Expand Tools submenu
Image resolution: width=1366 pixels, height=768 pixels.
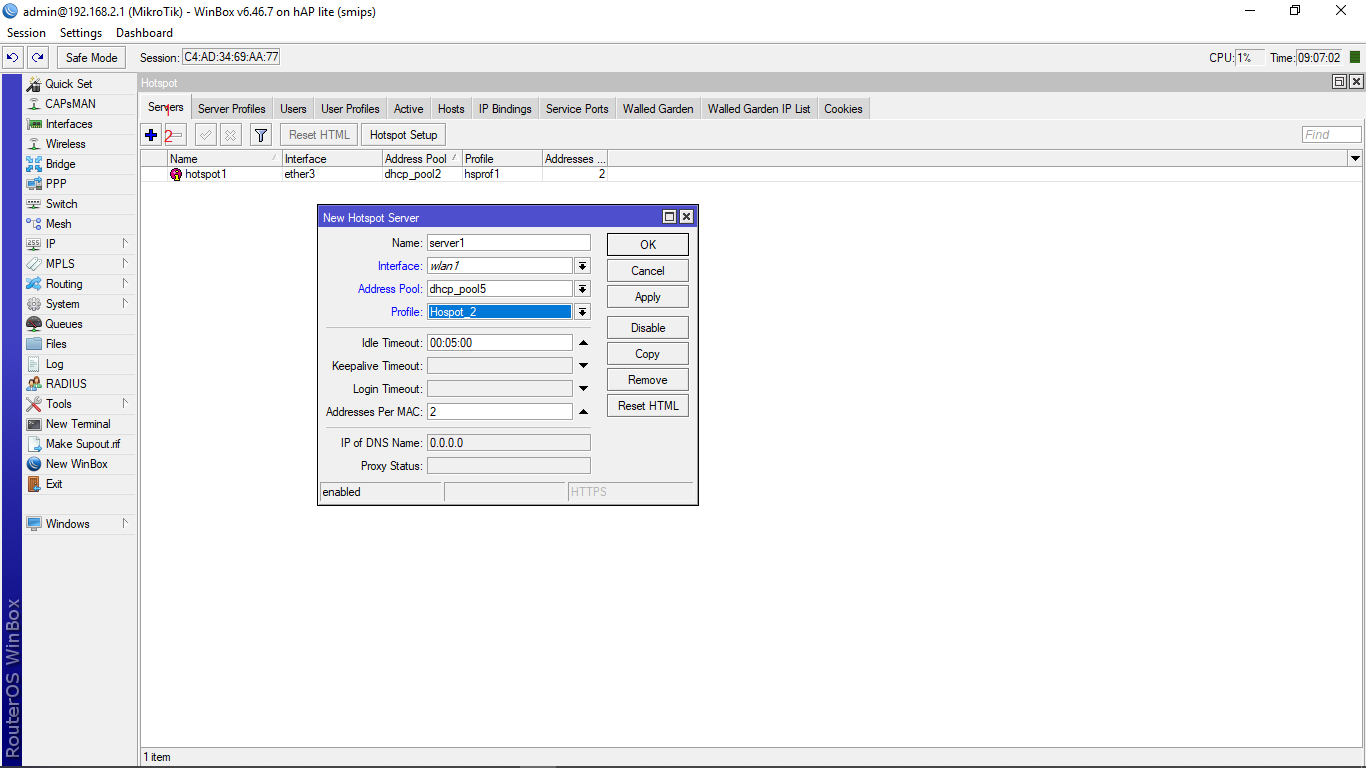(125, 404)
